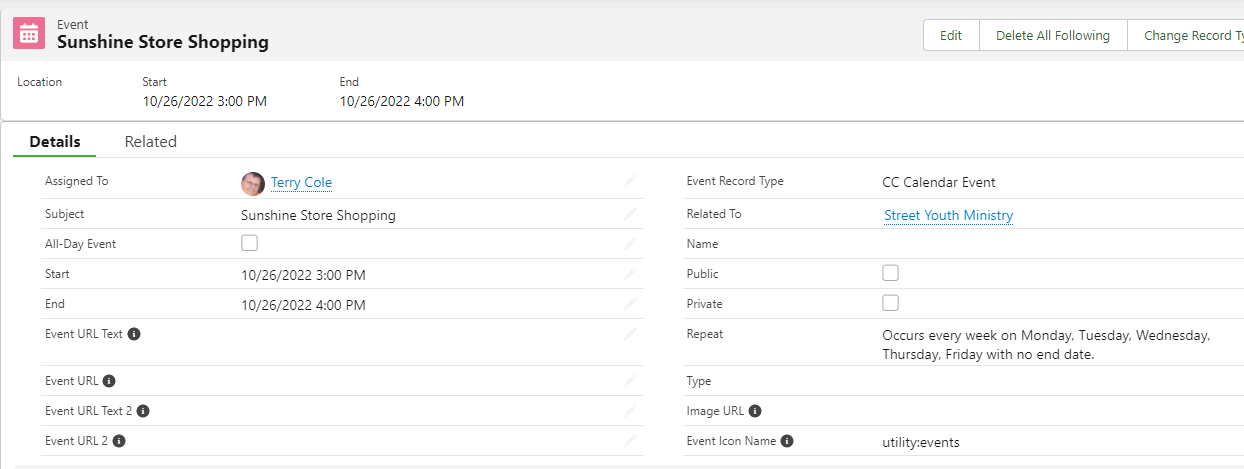The height and width of the screenshot is (469, 1244).
Task: Switch to the Related tab
Action: tap(150, 142)
